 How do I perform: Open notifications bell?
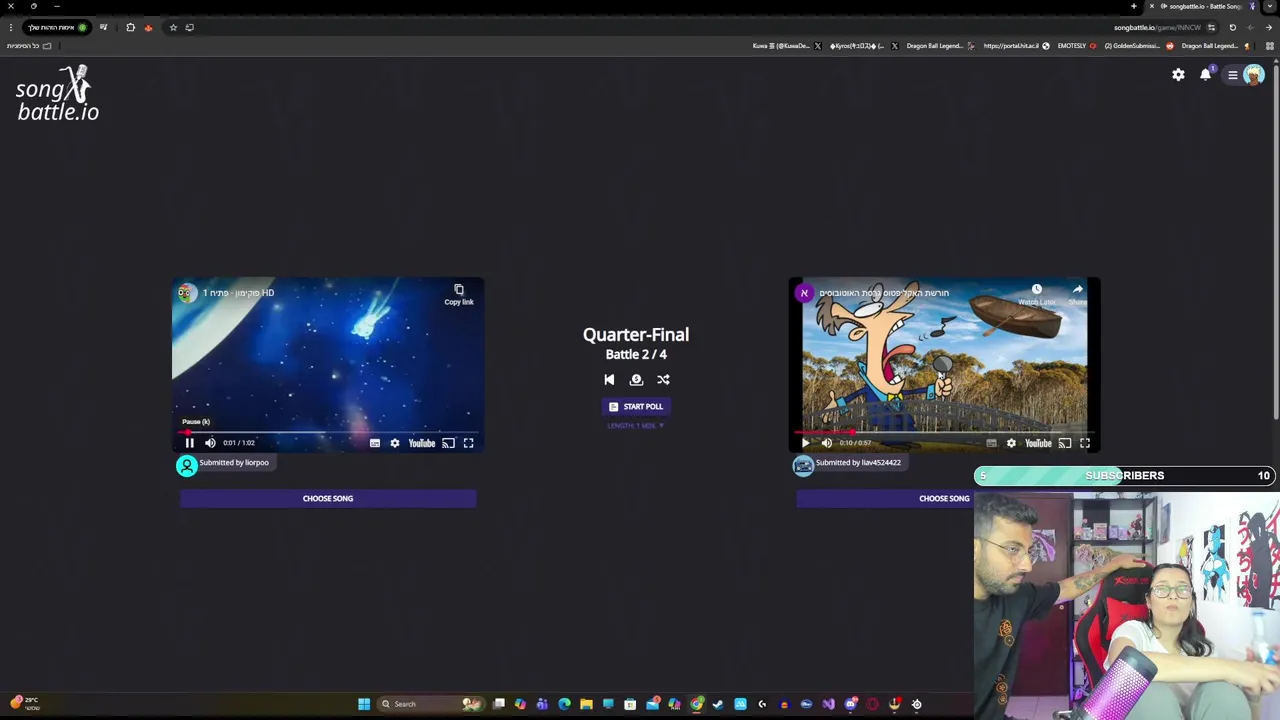click(1206, 74)
